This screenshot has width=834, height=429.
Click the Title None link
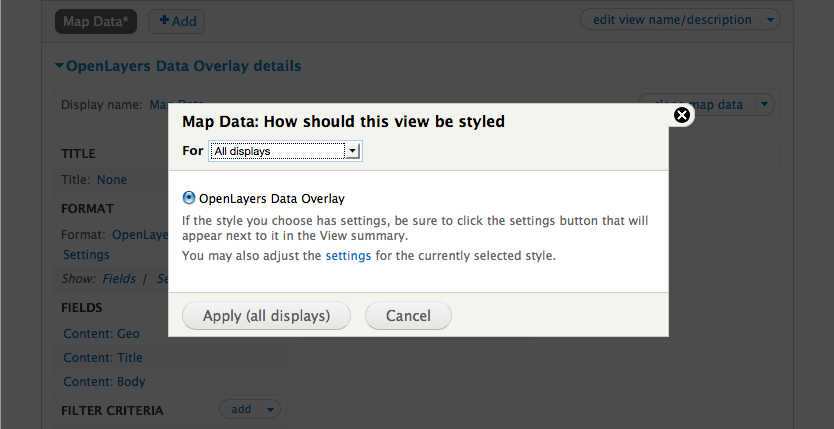tap(111, 180)
